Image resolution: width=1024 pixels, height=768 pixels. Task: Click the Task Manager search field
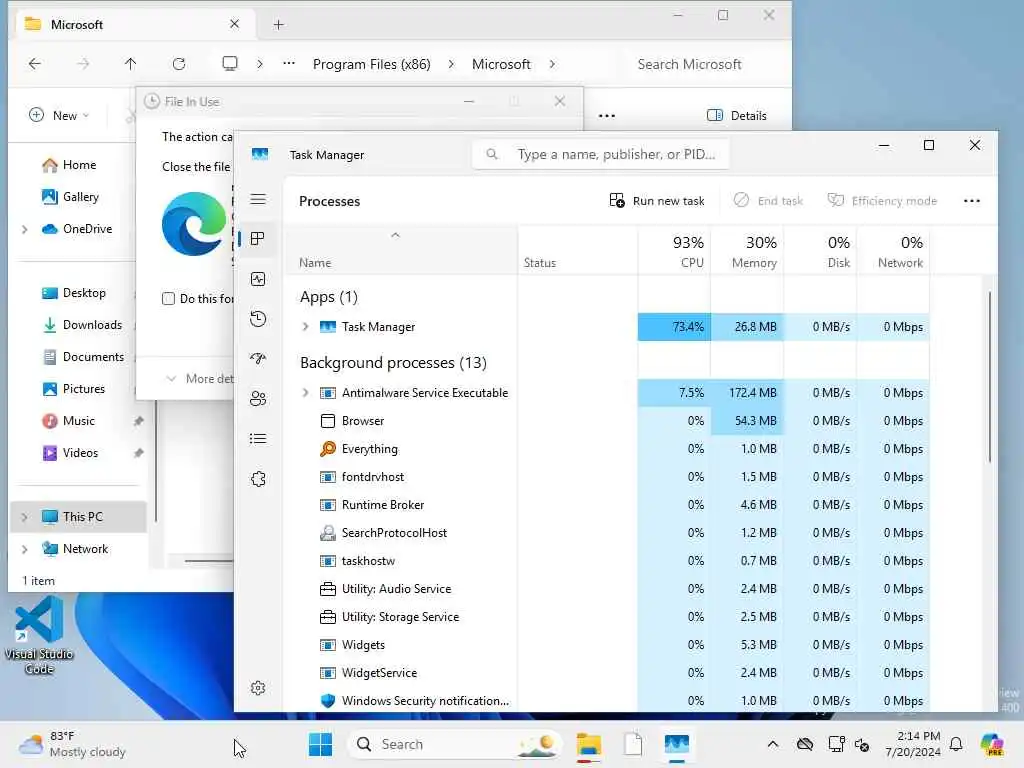601,155
